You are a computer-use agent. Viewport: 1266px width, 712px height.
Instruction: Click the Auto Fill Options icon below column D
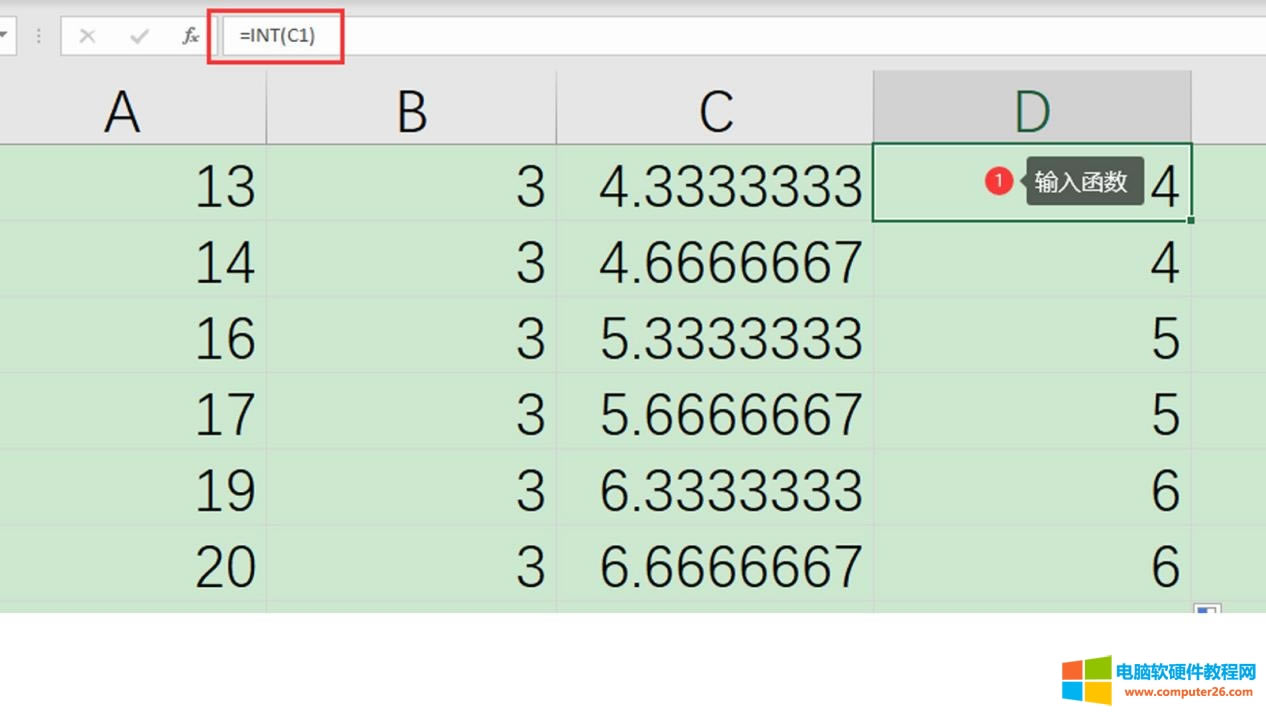[1207, 610]
